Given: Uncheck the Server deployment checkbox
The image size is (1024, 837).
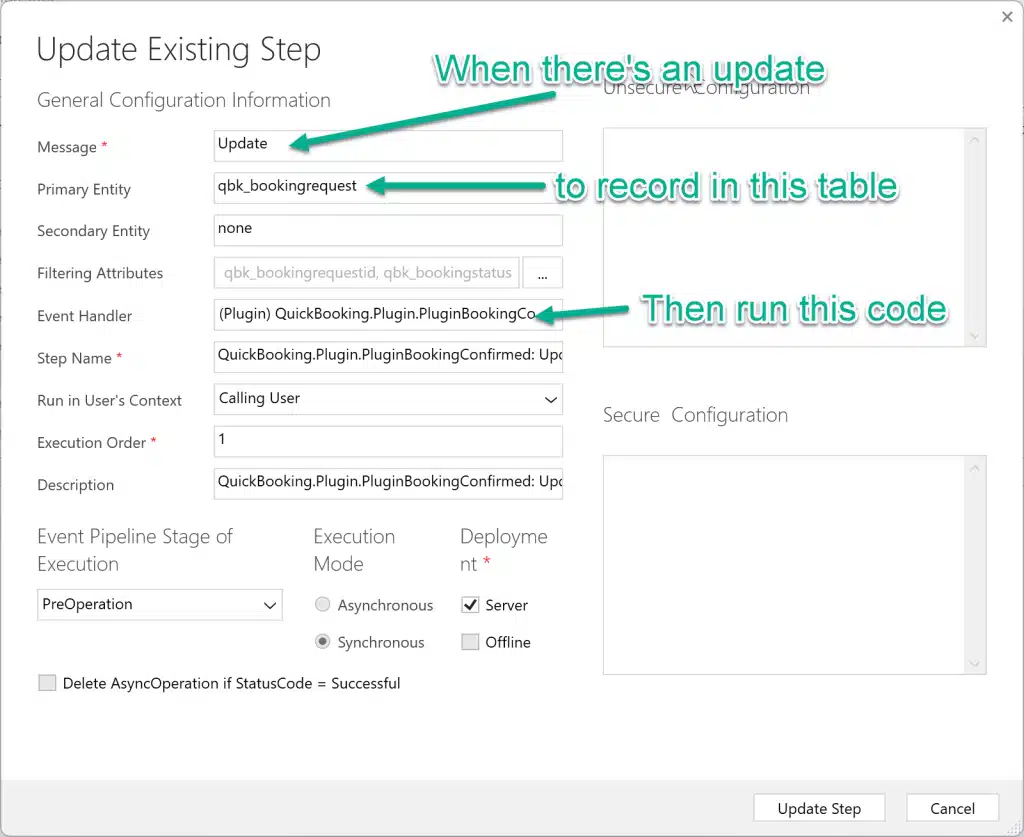Looking at the screenshot, I should [x=470, y=604].
